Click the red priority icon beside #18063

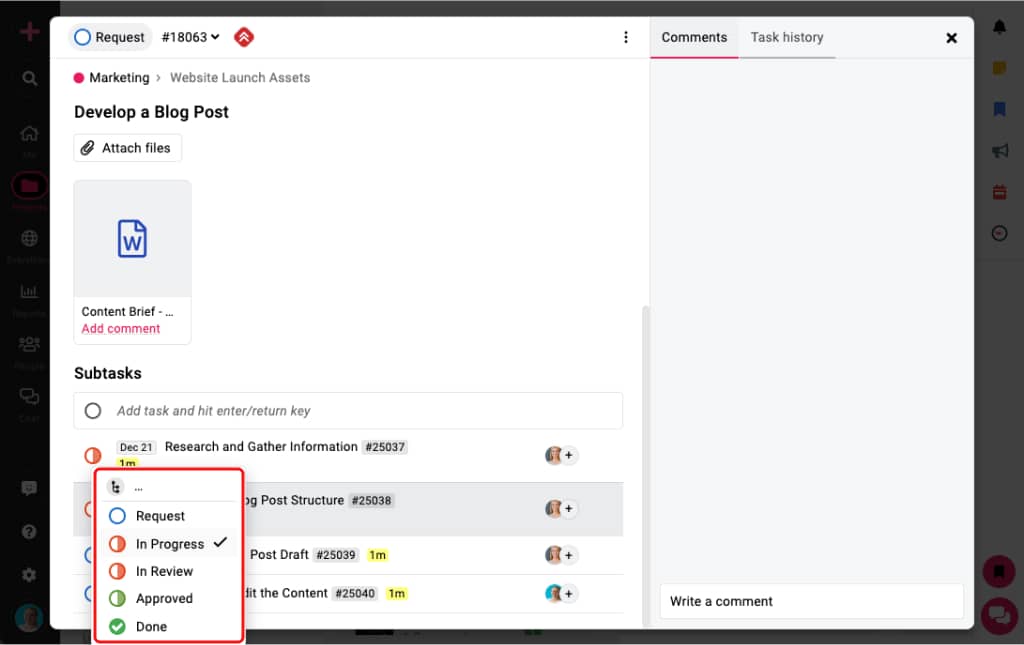pos(244,37)
